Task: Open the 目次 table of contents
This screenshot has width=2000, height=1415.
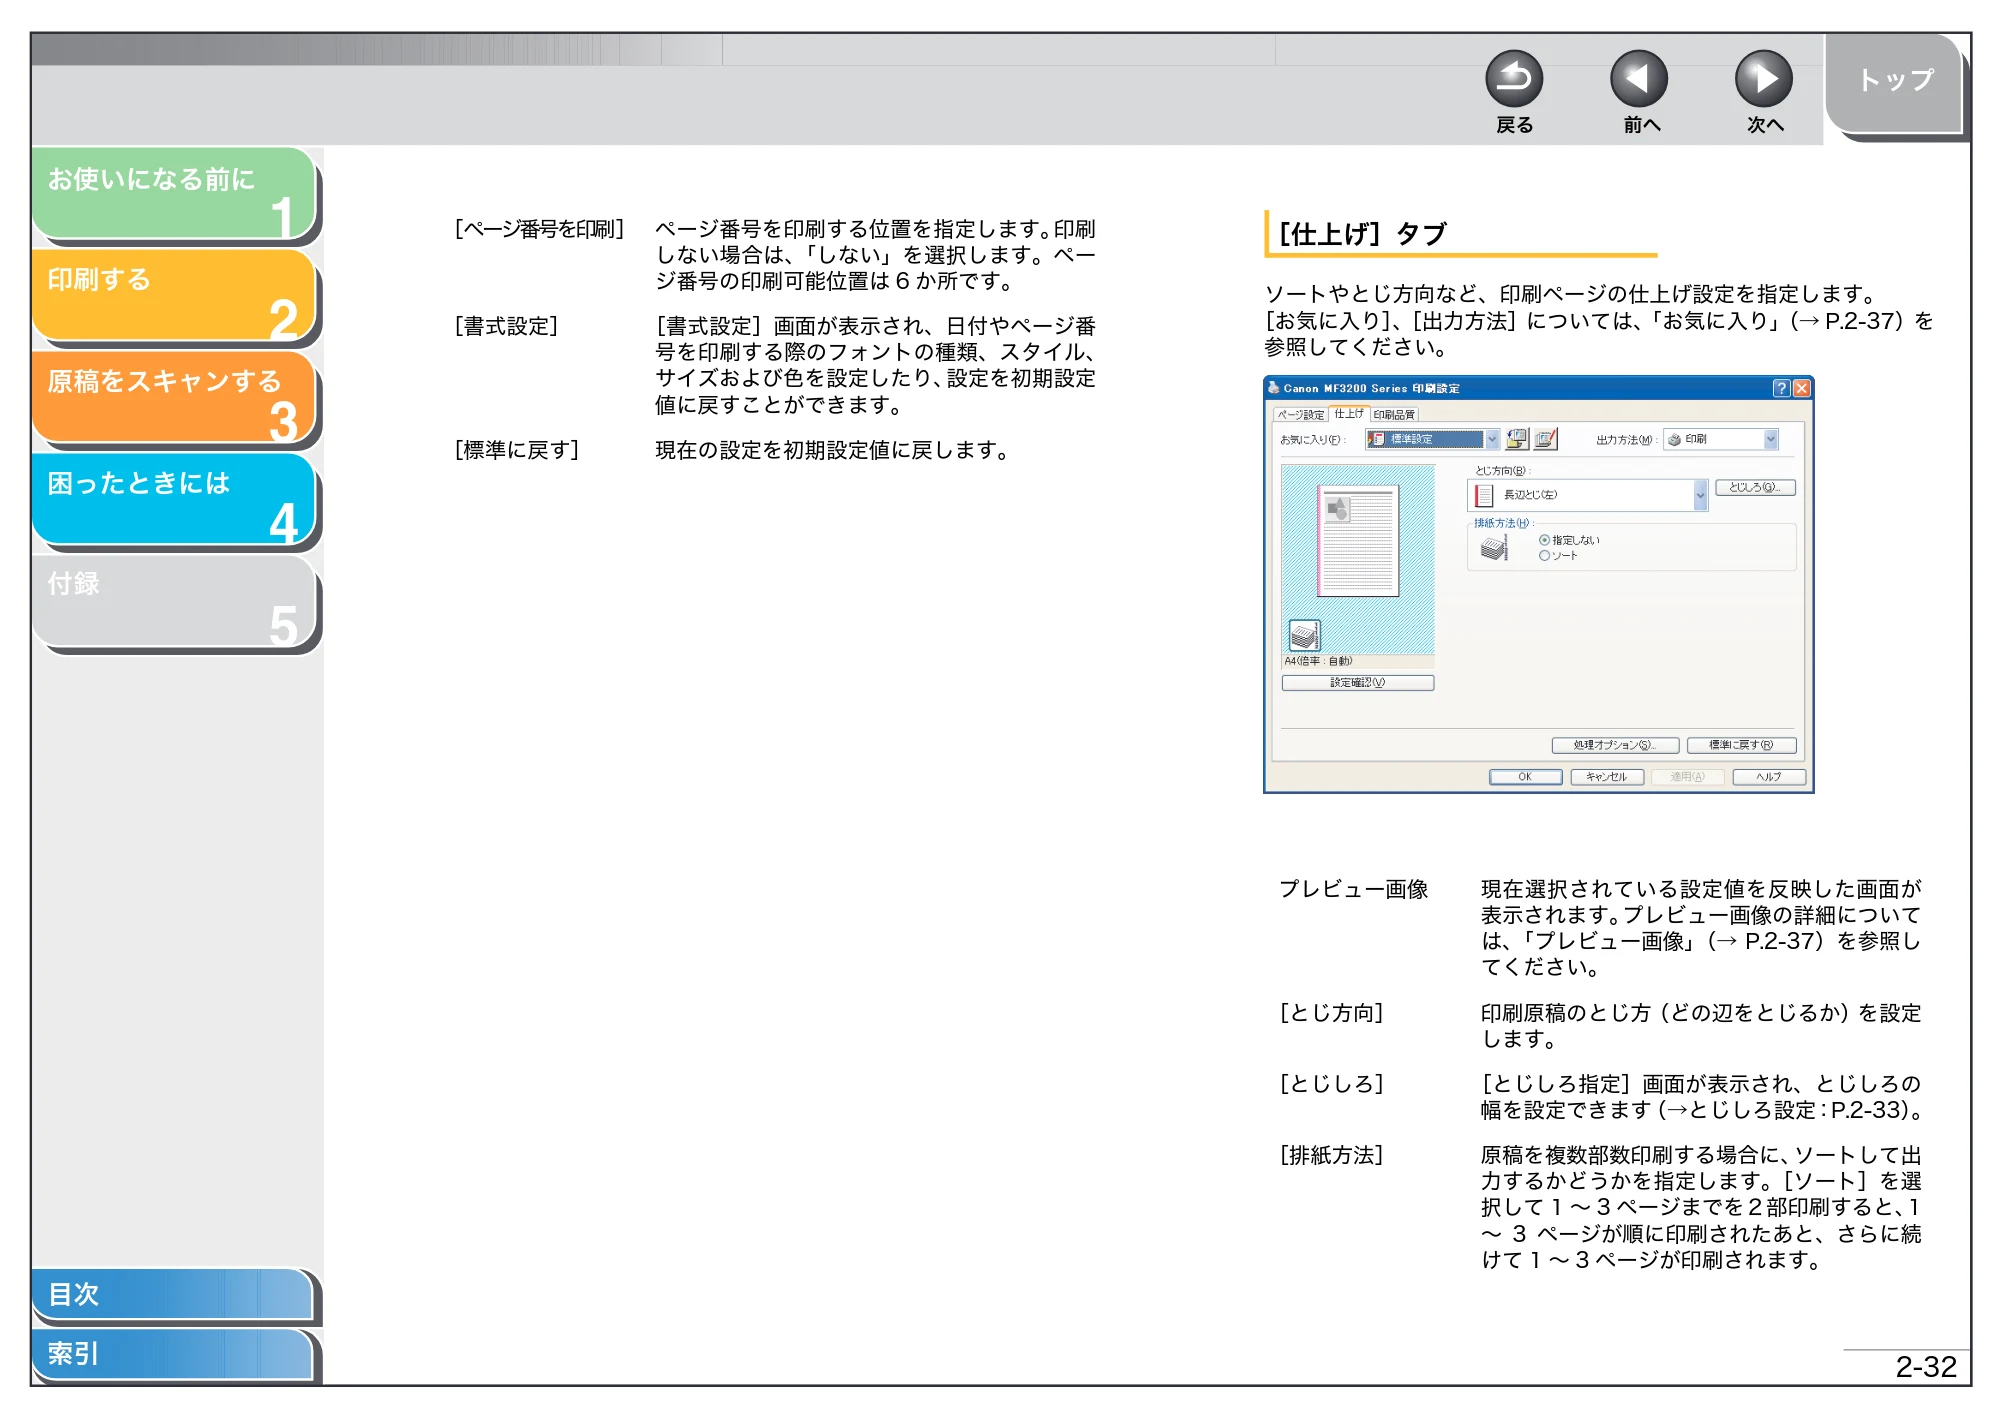Action: pos(172,1294)
